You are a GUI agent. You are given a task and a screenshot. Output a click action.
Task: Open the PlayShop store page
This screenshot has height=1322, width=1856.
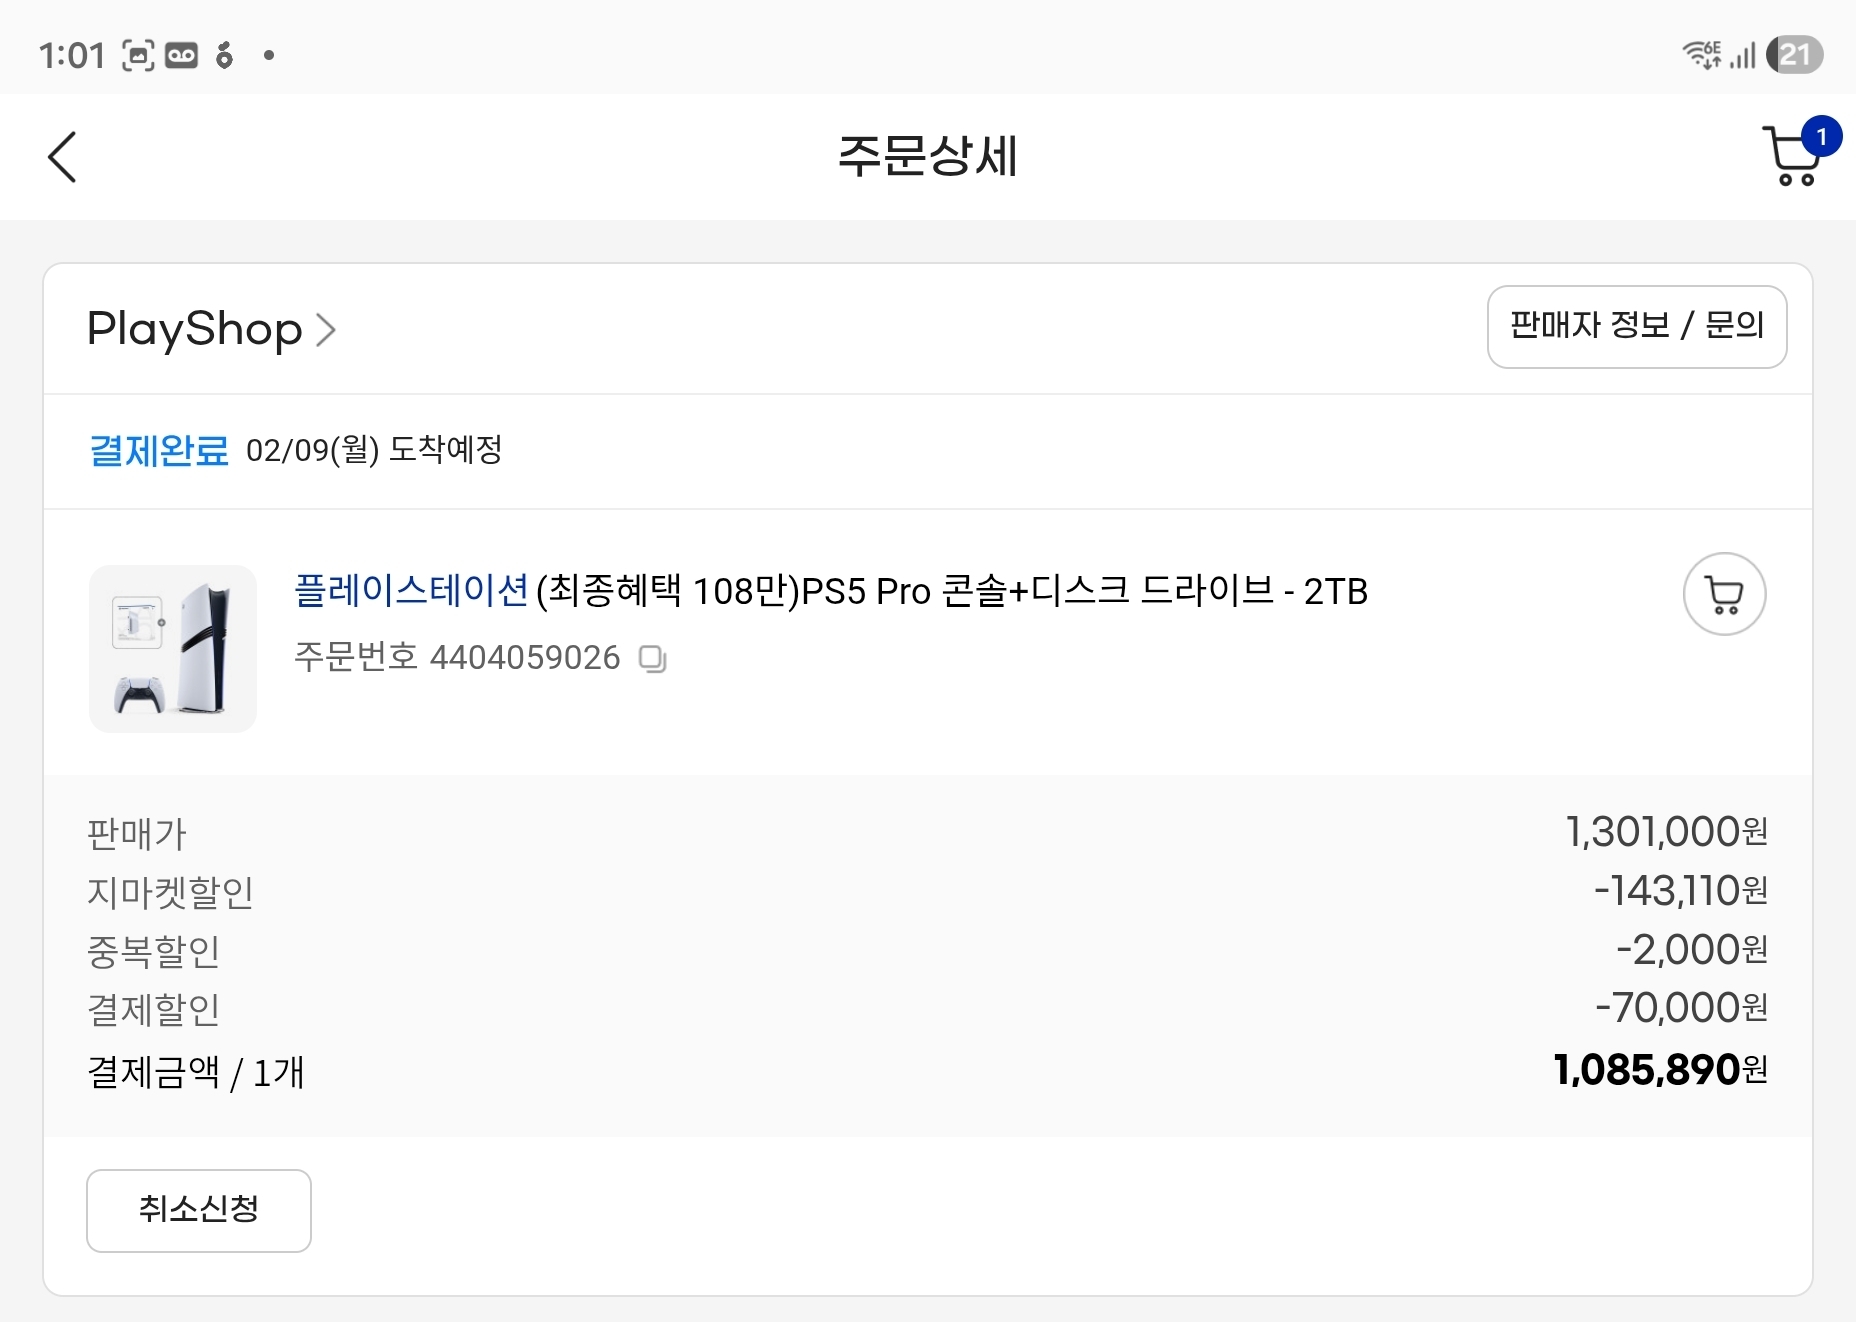[194, 329]
